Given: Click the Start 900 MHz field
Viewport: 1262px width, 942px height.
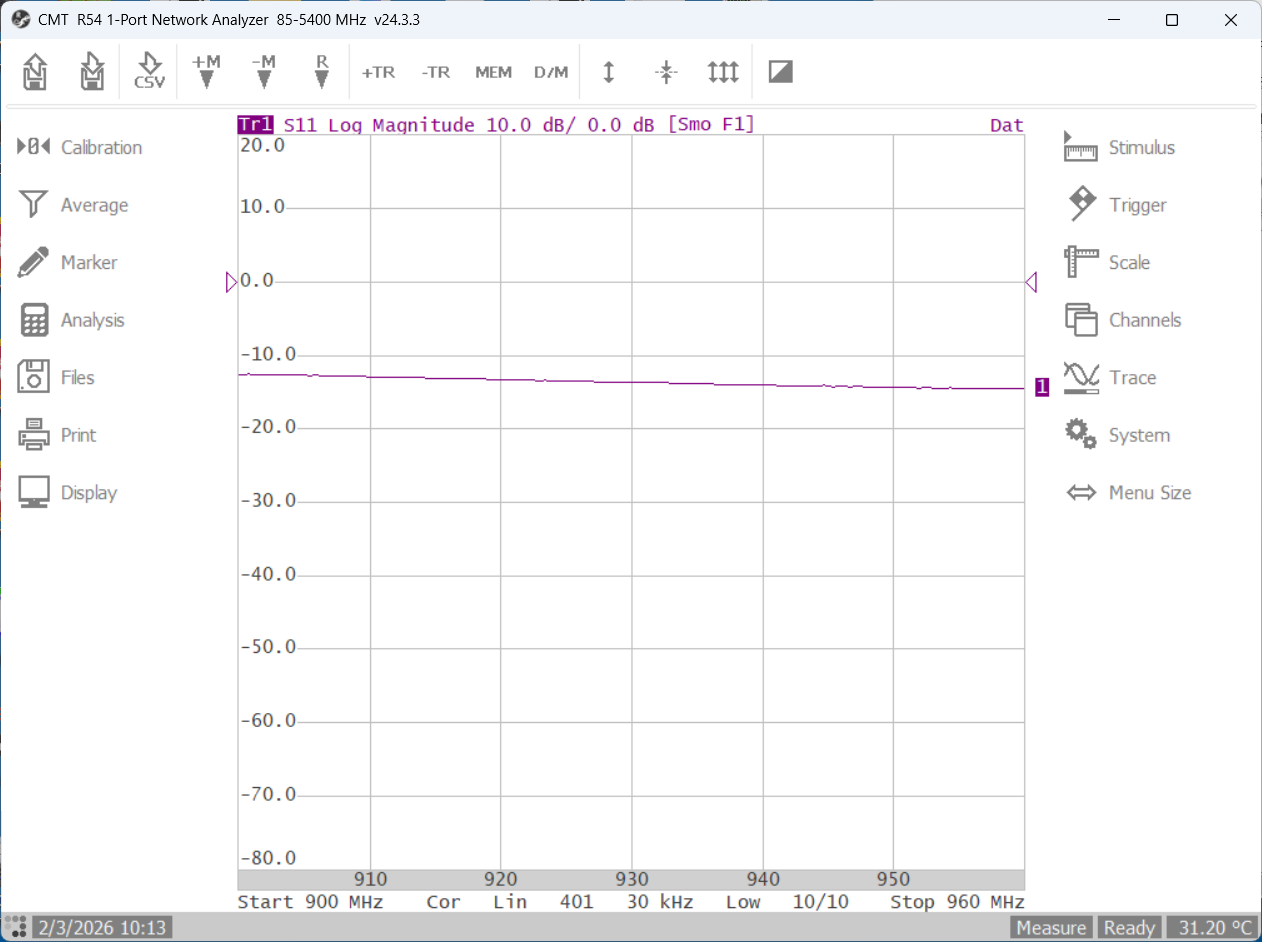Looking at the screenshot, I should tap(310, 902).
